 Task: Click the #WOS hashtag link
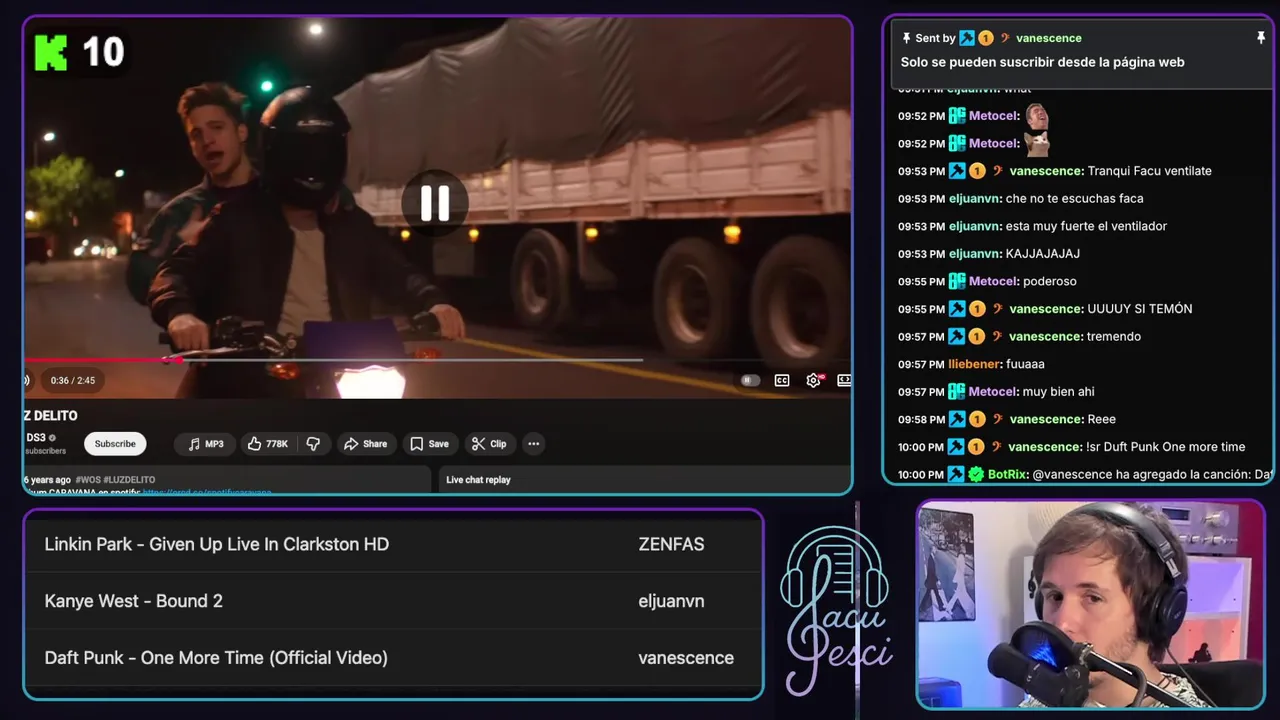pyautogui.click(x=87, y=480)
